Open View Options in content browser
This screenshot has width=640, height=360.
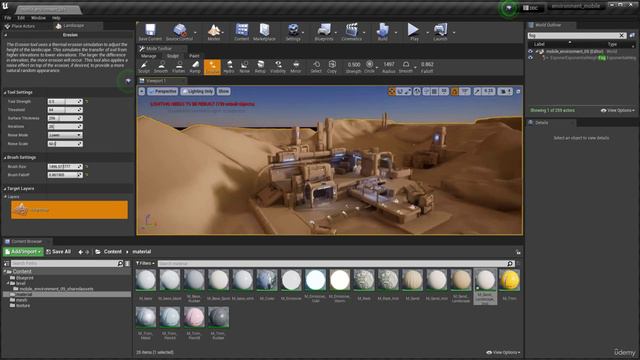click(x=503, y=352)
